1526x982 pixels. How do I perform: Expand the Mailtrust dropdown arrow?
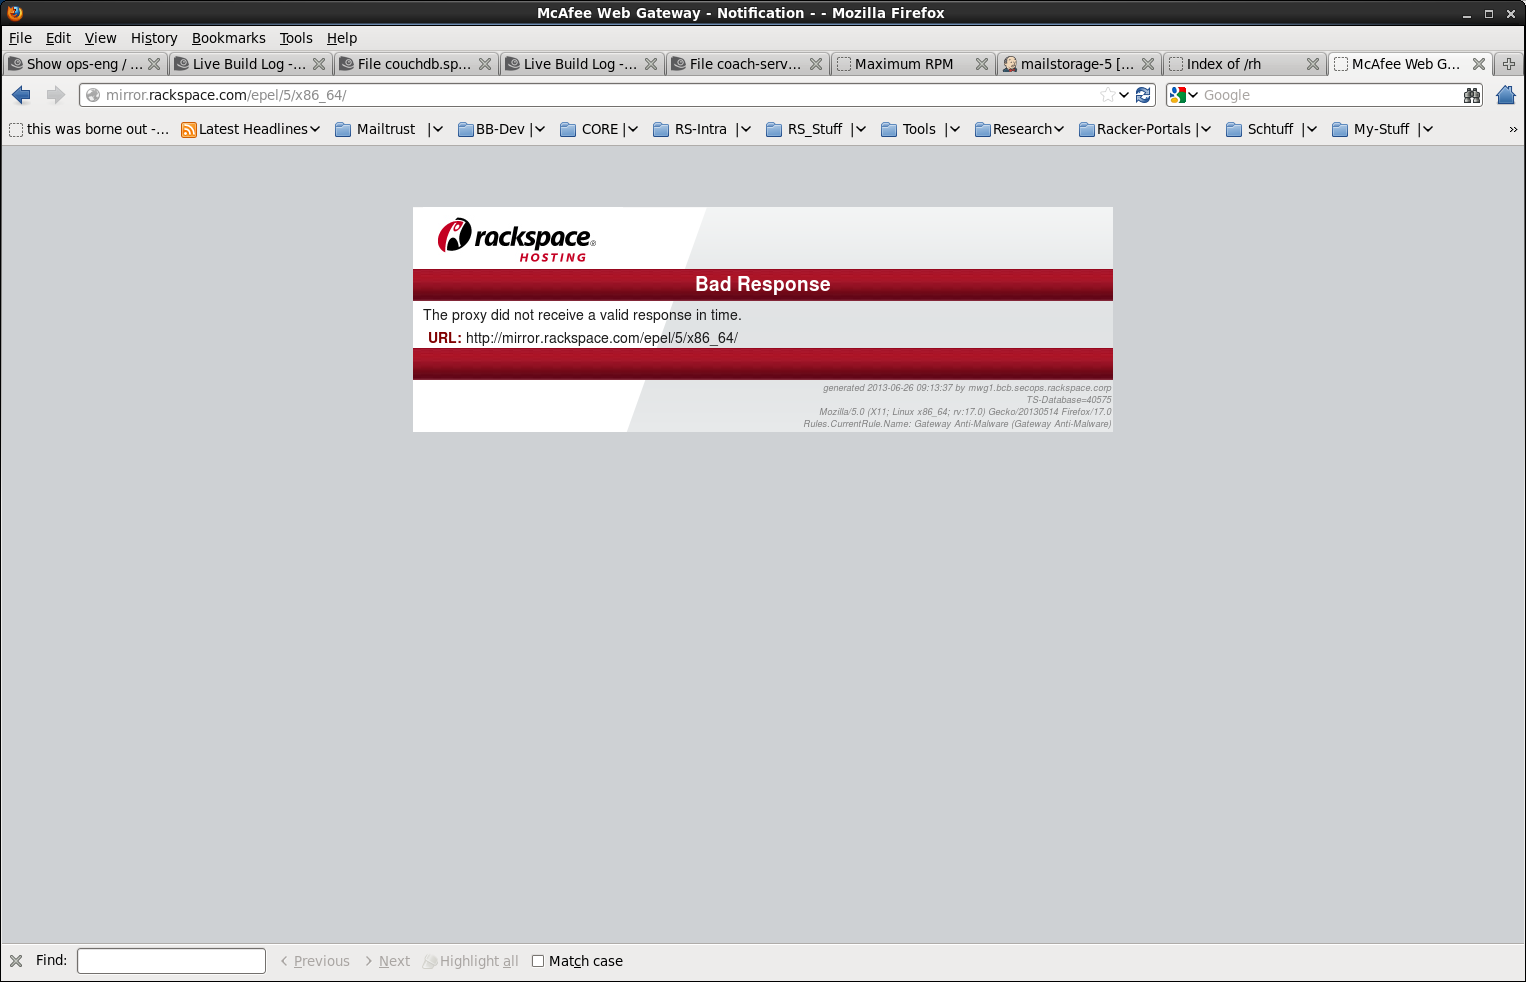pyautogui.click(x=437, y=129)
